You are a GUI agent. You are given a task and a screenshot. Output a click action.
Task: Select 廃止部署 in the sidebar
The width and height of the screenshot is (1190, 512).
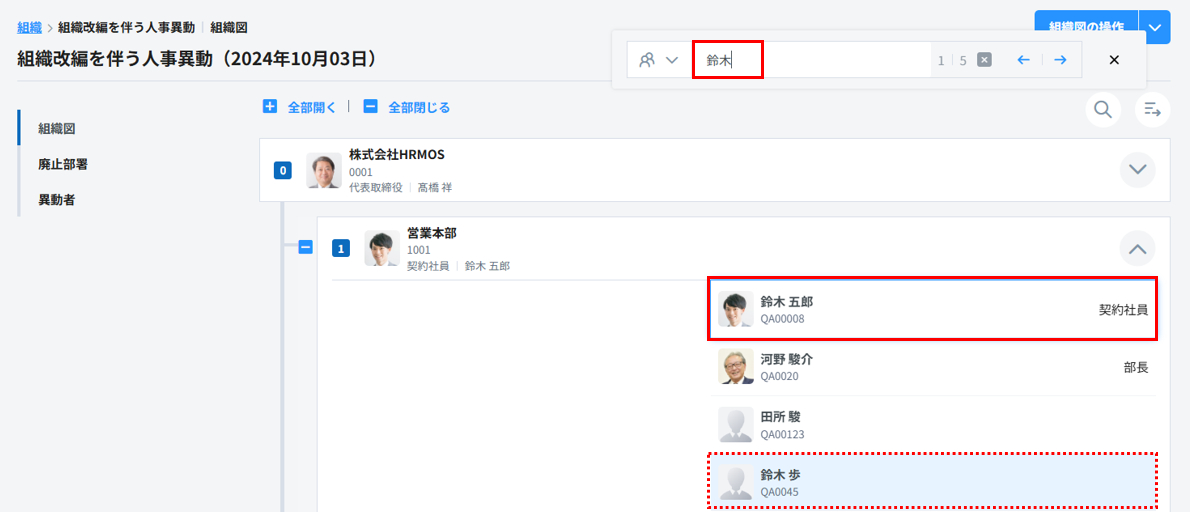pyautogui.click(x=63, y=164)
